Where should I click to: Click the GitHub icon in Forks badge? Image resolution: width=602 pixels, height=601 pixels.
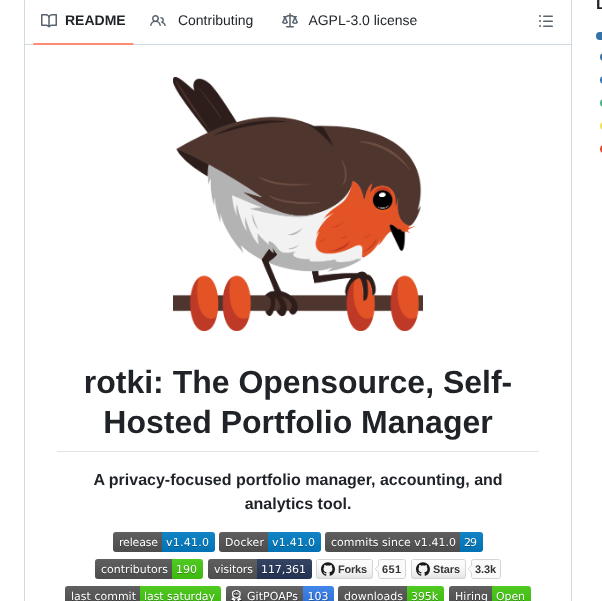click(x=328, y=569)
